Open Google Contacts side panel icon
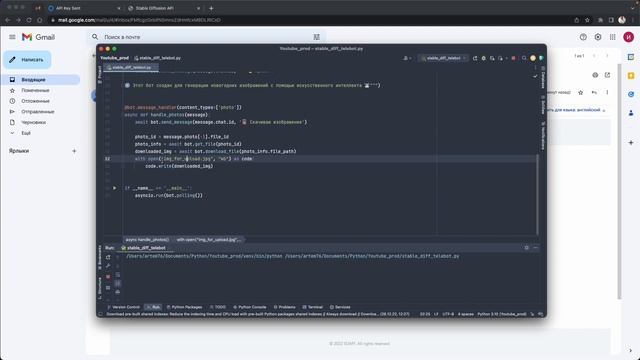This screenshot has height=360, width=640. coord(631,113)
